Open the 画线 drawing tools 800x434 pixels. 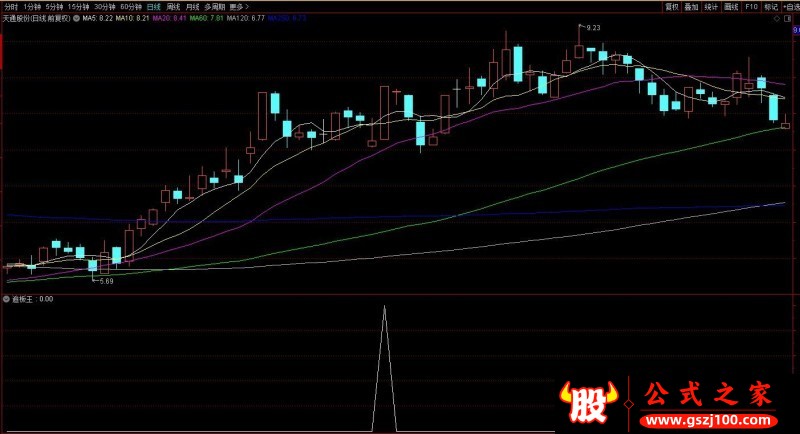pyautogui.click(x=732, y=7)
